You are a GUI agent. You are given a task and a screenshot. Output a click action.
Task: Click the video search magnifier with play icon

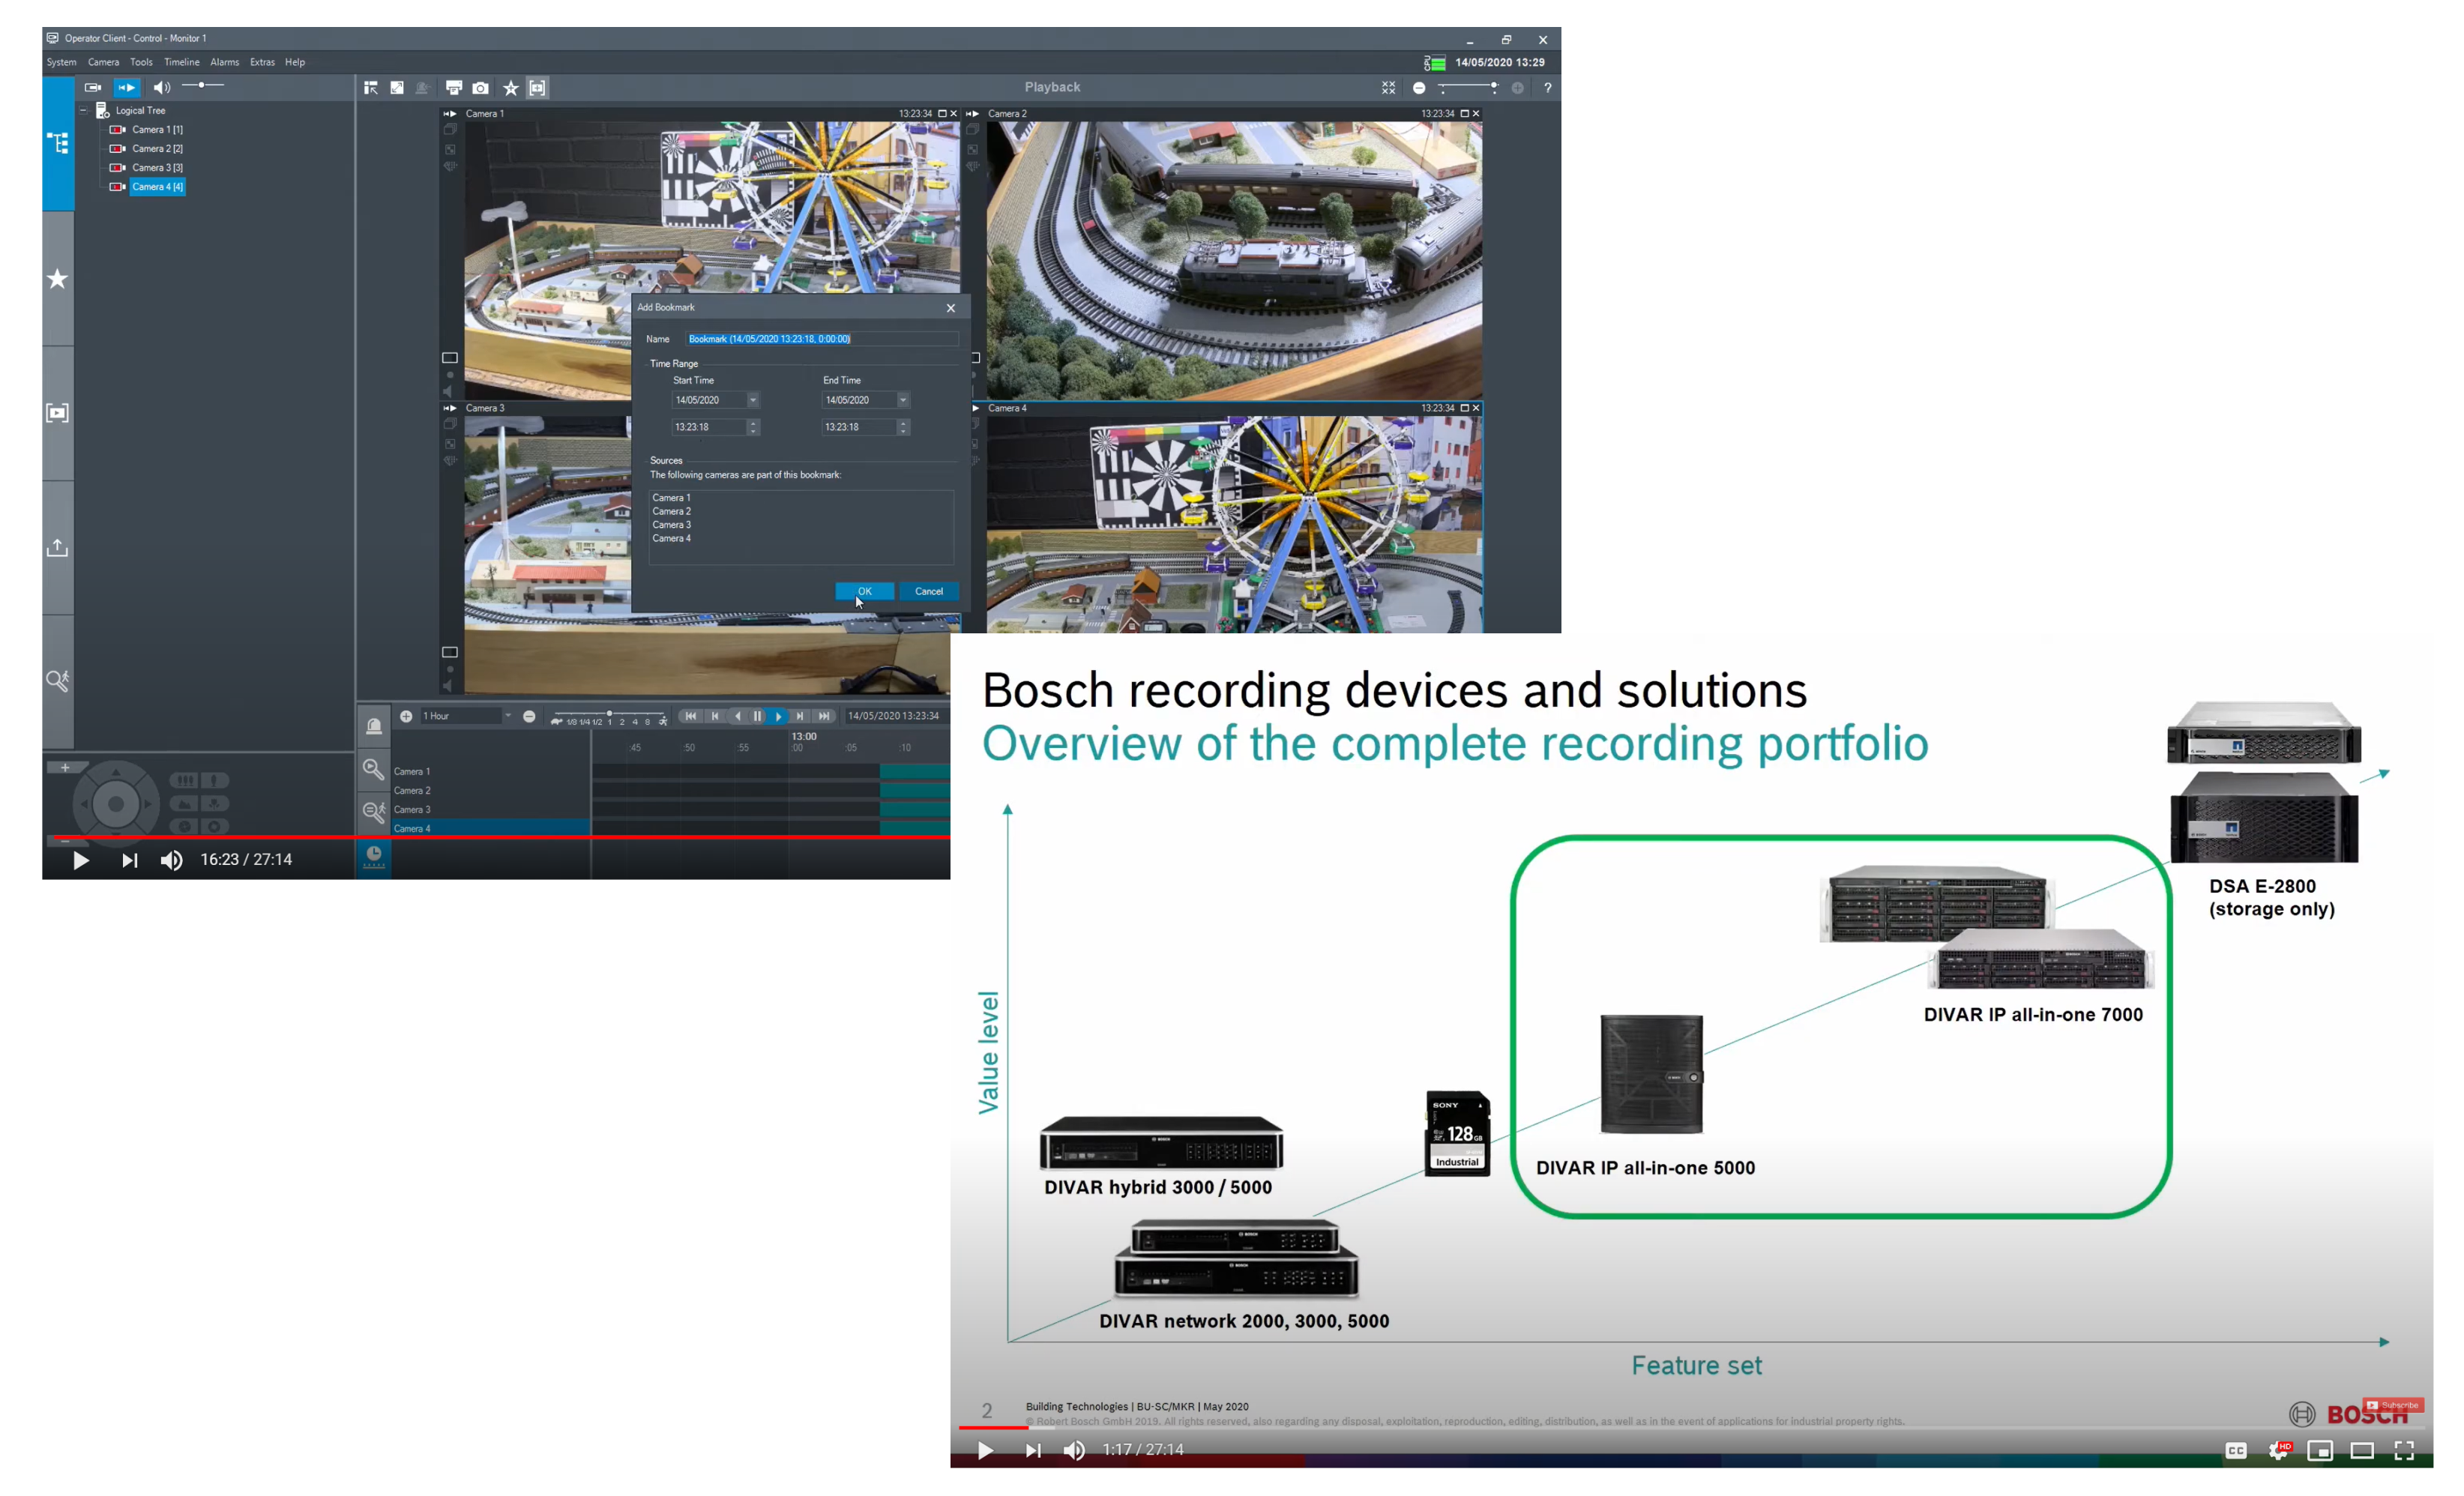(x=374, y=769)
